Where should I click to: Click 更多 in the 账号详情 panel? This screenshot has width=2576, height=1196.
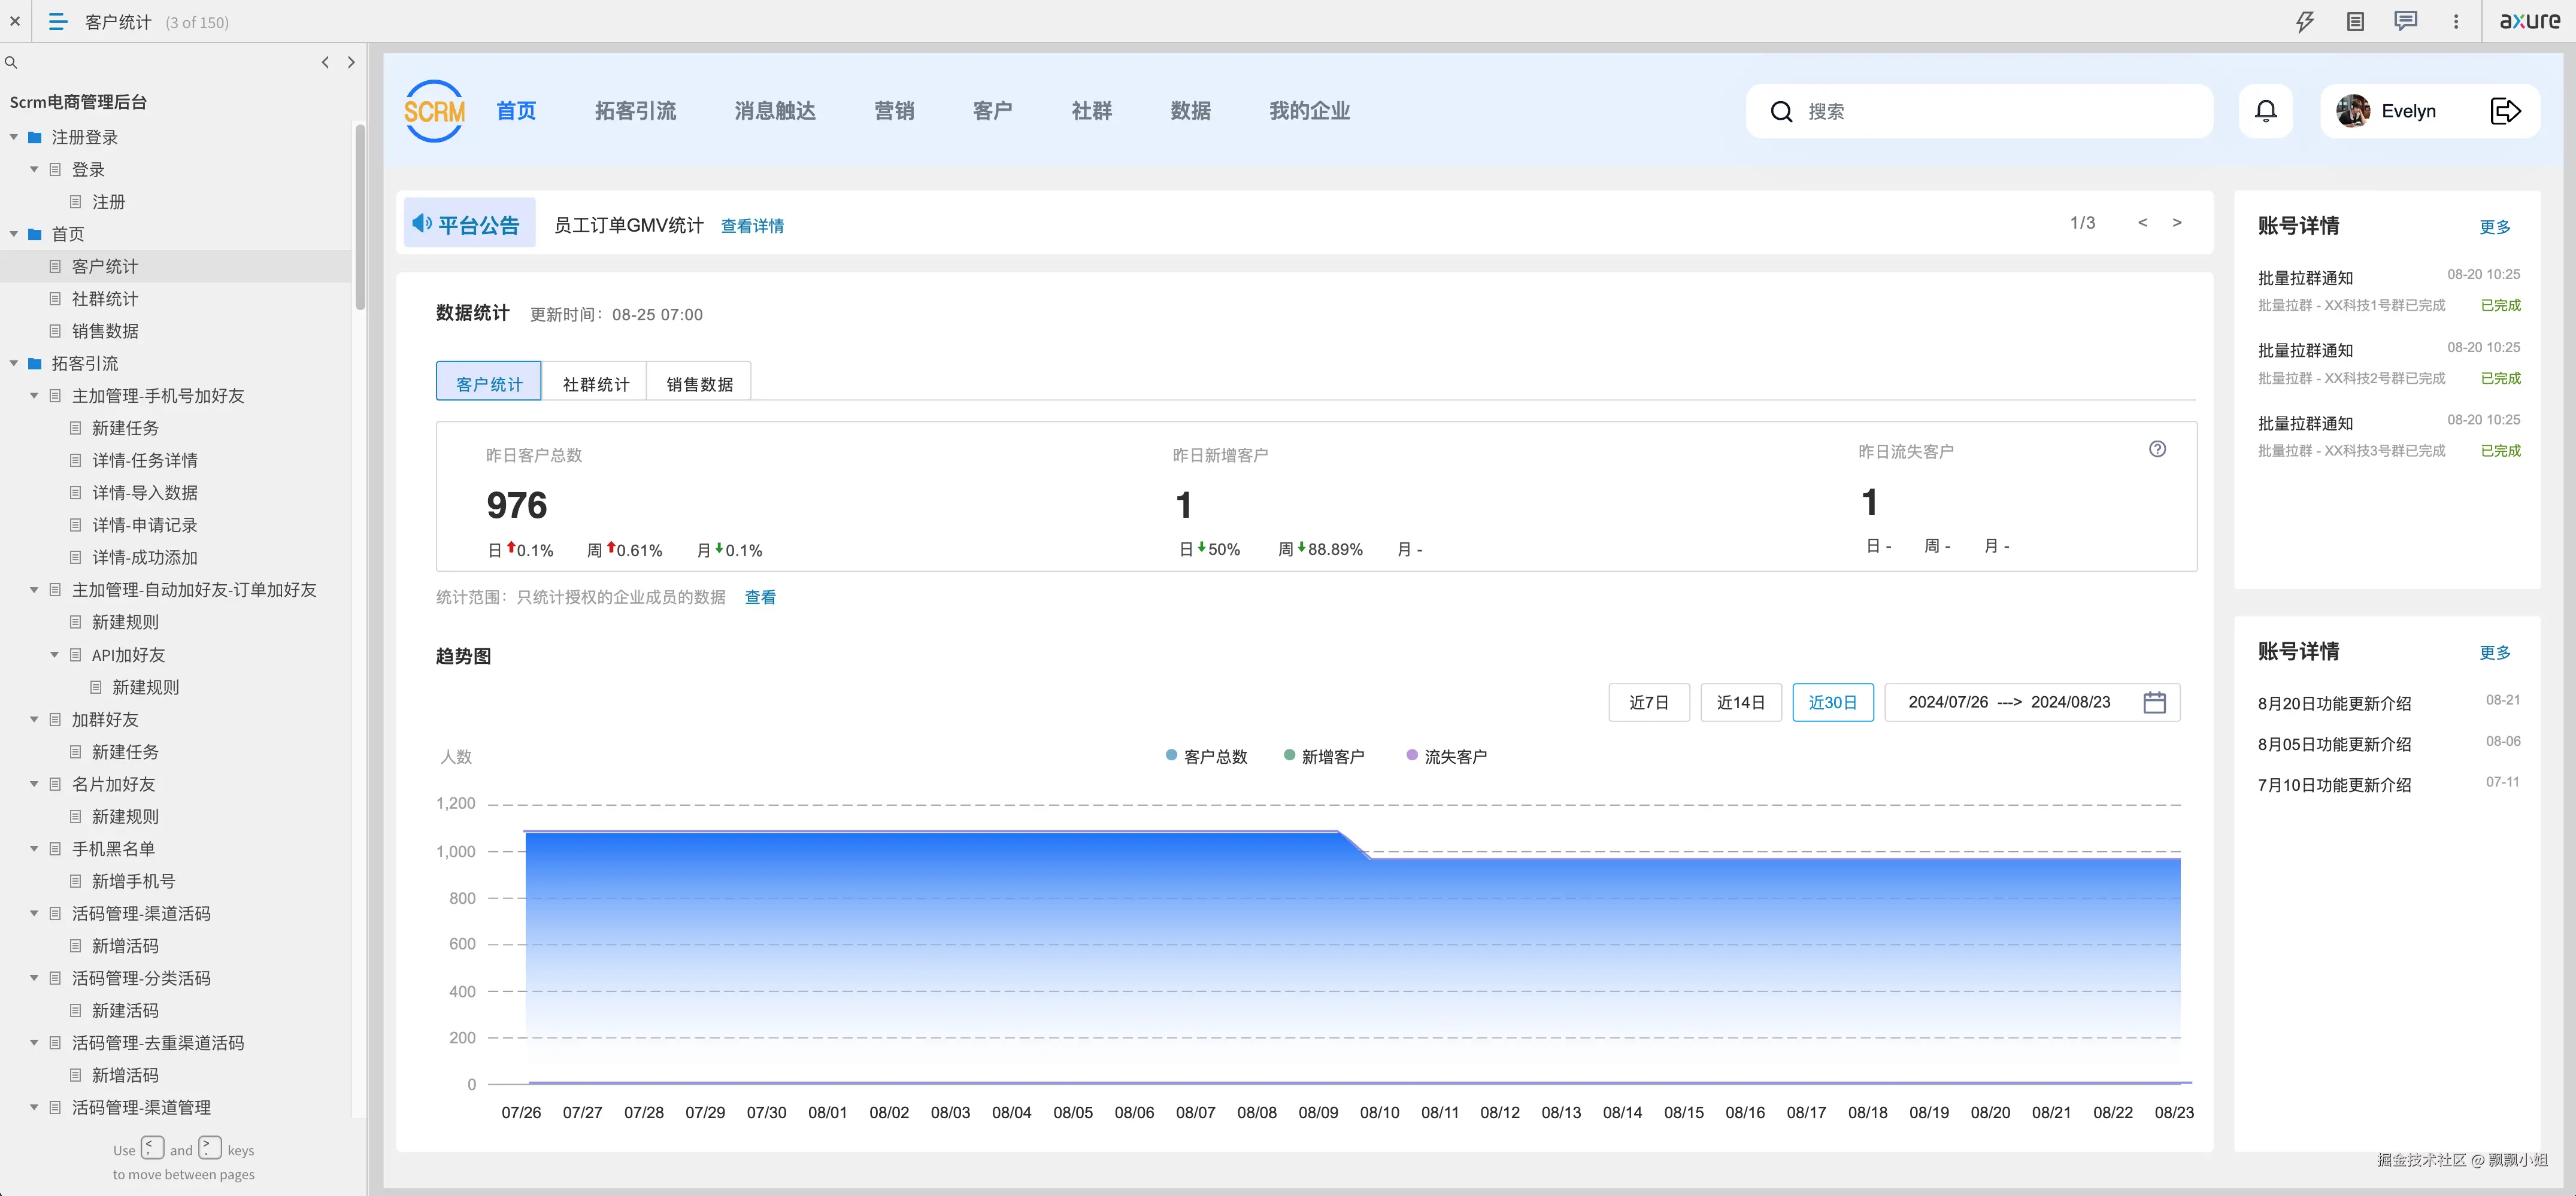pyautogui.click(x=2495, y=226)
